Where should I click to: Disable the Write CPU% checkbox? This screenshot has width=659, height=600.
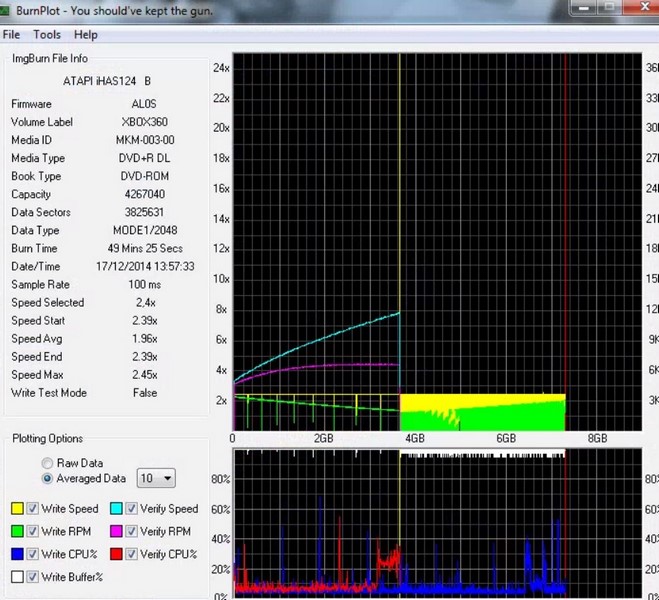point(33,554)
